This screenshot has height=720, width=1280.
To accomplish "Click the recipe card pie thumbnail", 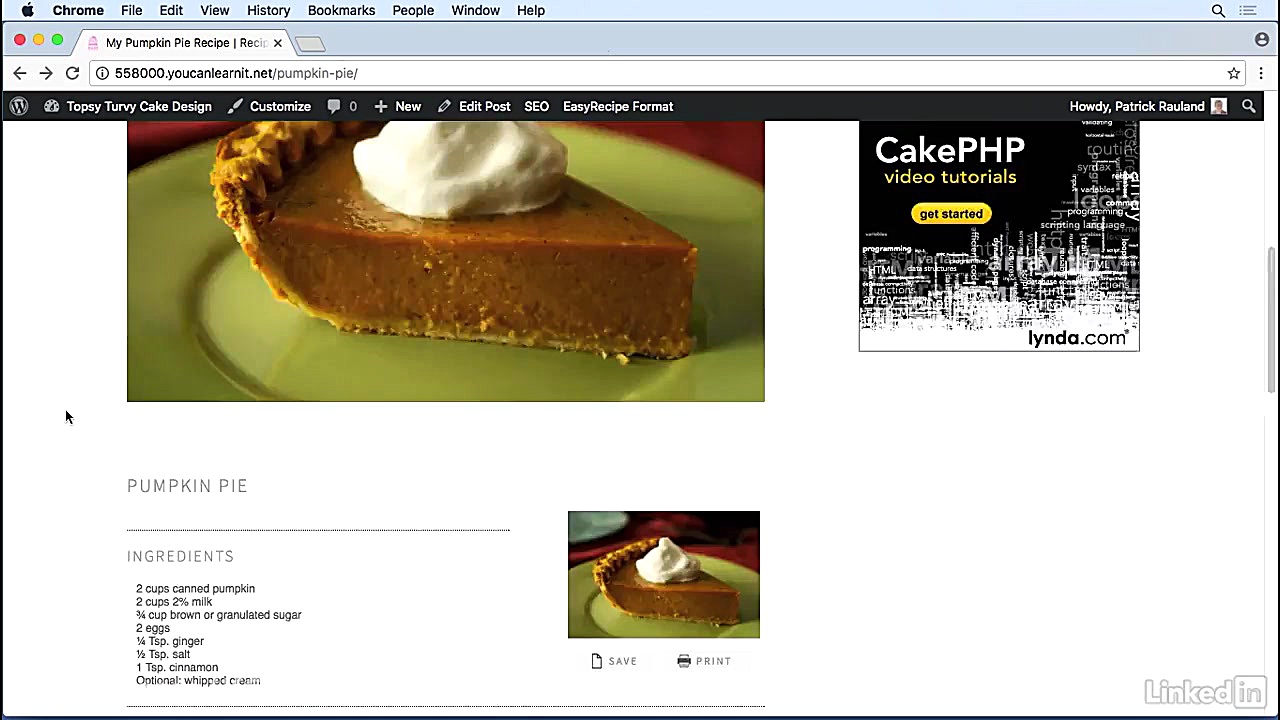I will pos(664,575).
